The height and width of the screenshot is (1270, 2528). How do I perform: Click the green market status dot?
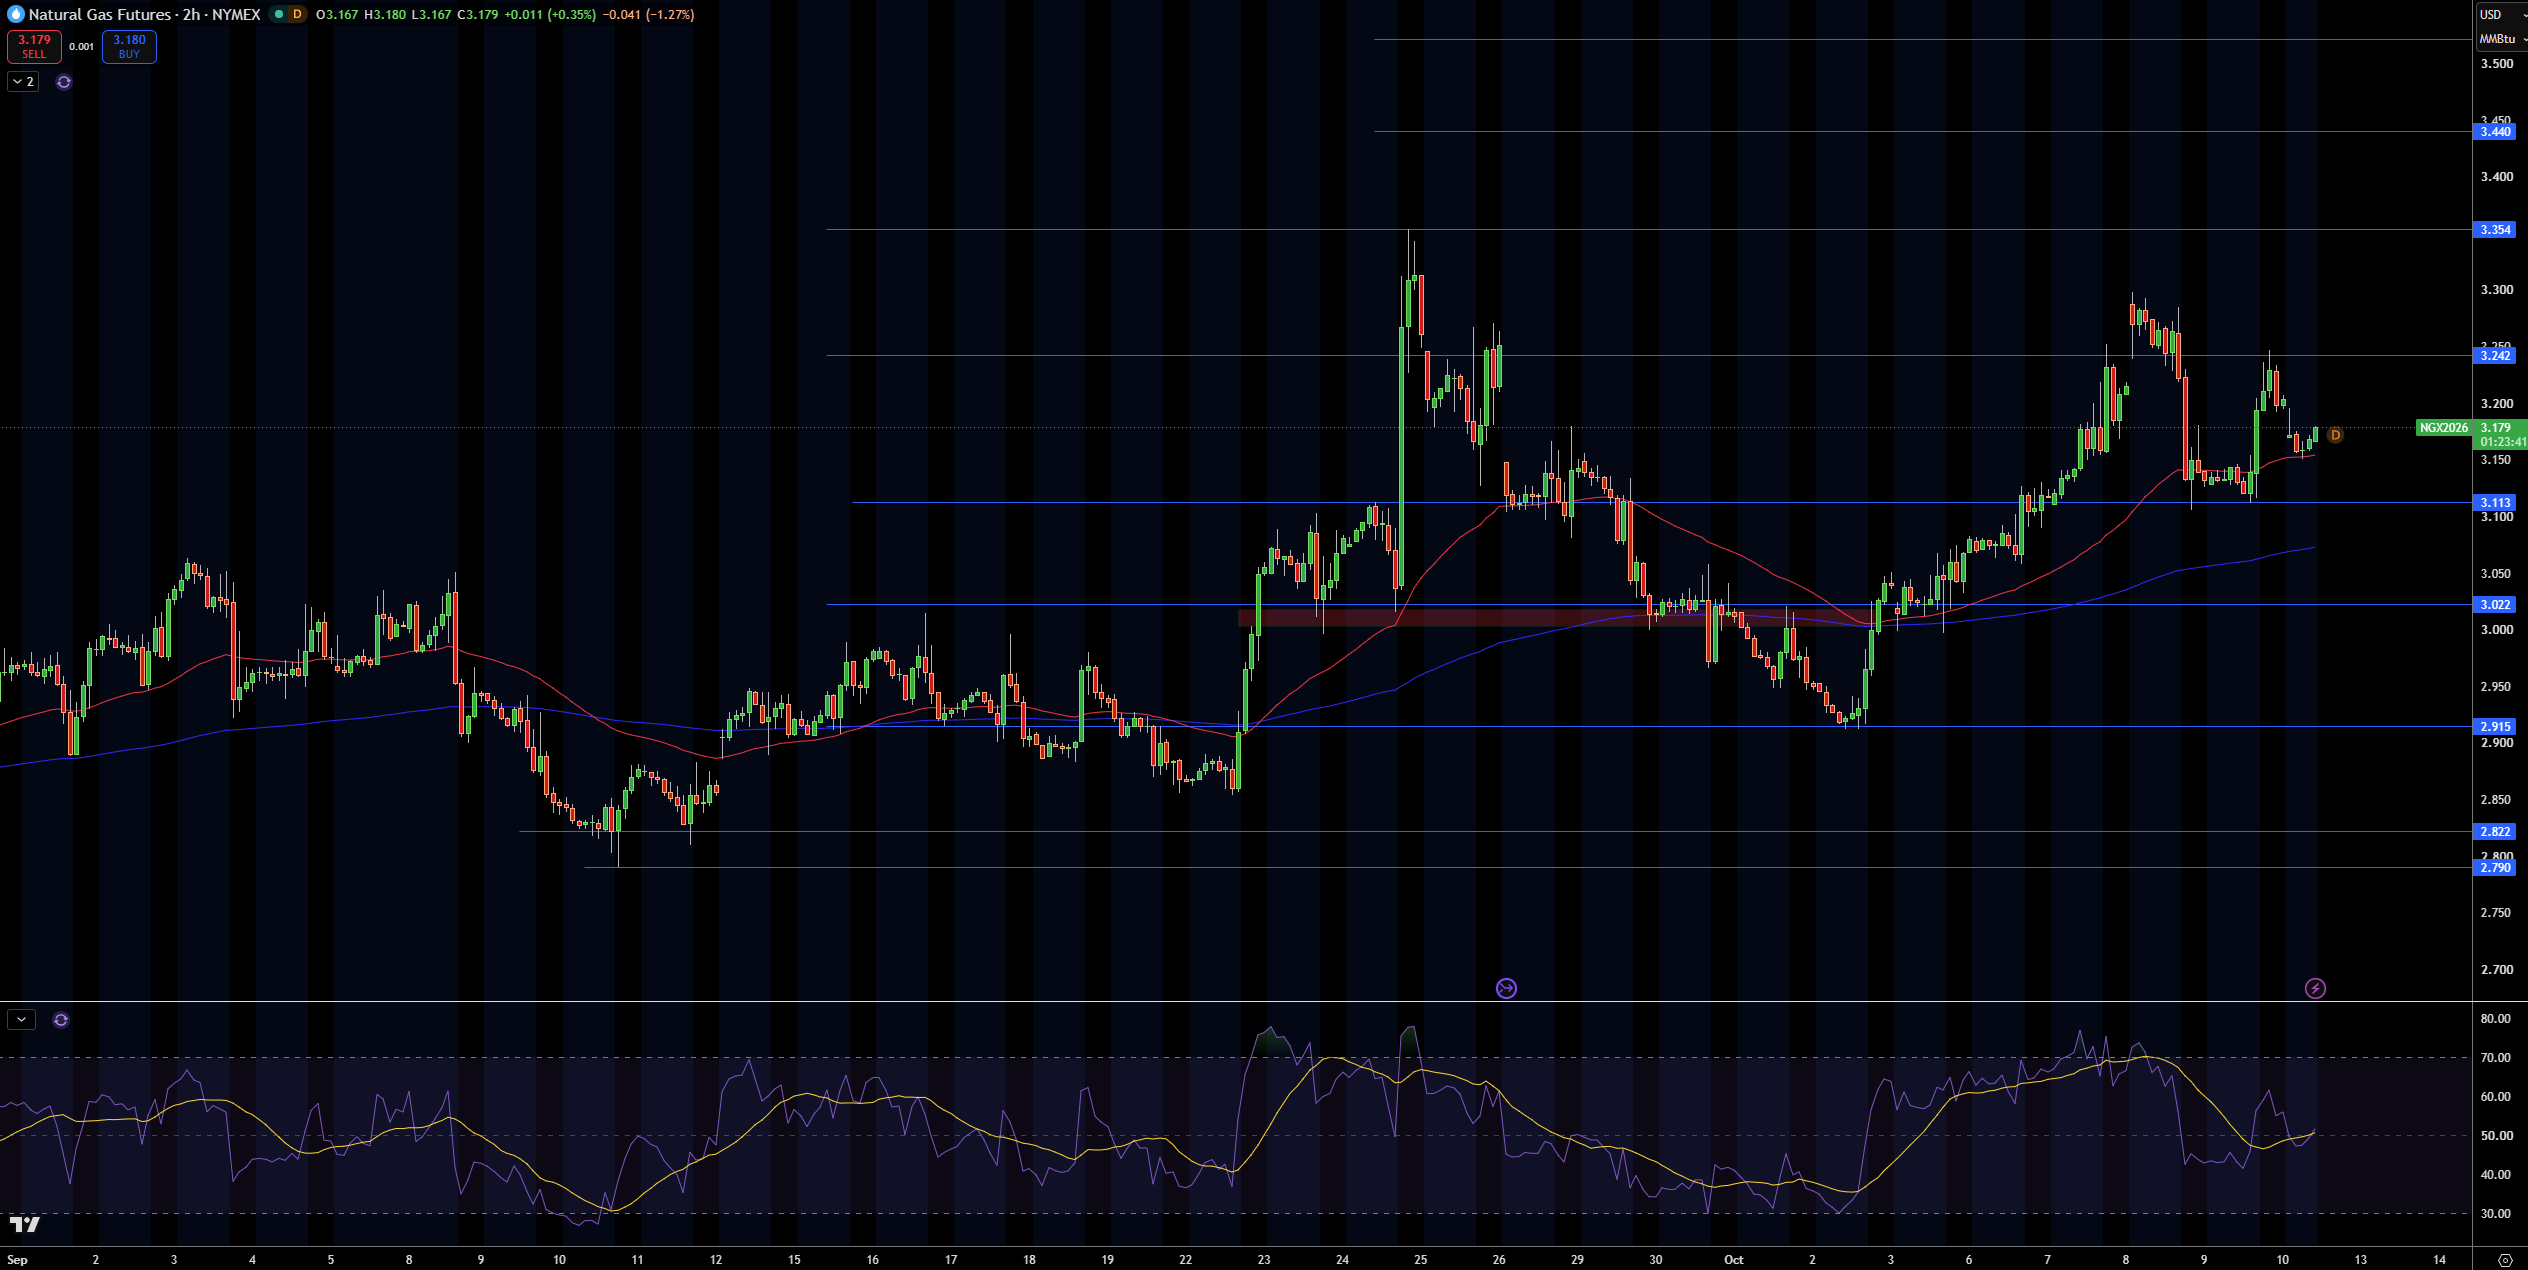click(279, 14)
